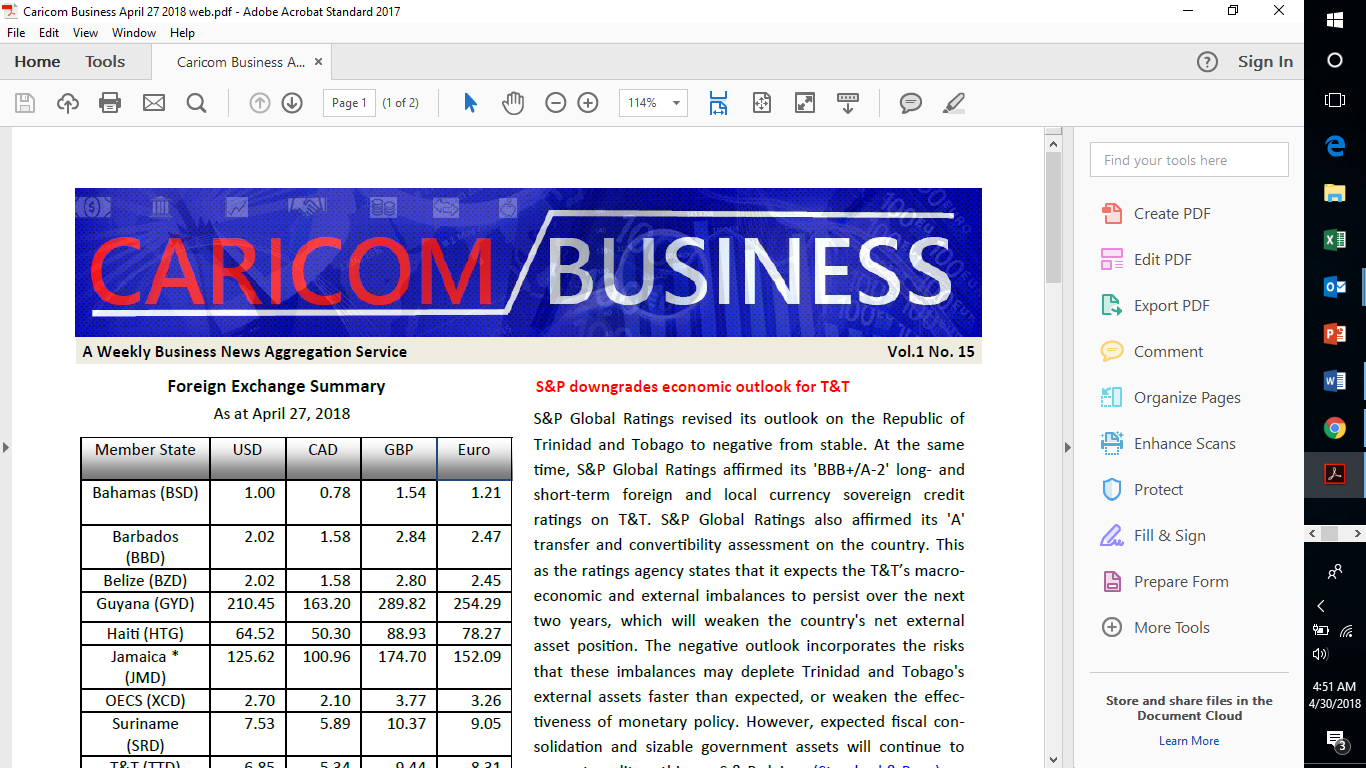Open the Learn More link
The image size is (1366, 768).
coord(1188,740)
